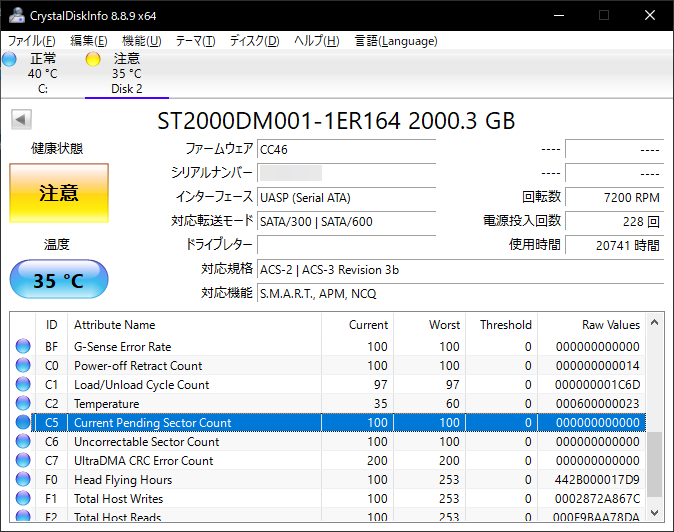Select the Disk 2 tab
The width and height of the screenshot is (674, 532).
(x=127, y=73)
